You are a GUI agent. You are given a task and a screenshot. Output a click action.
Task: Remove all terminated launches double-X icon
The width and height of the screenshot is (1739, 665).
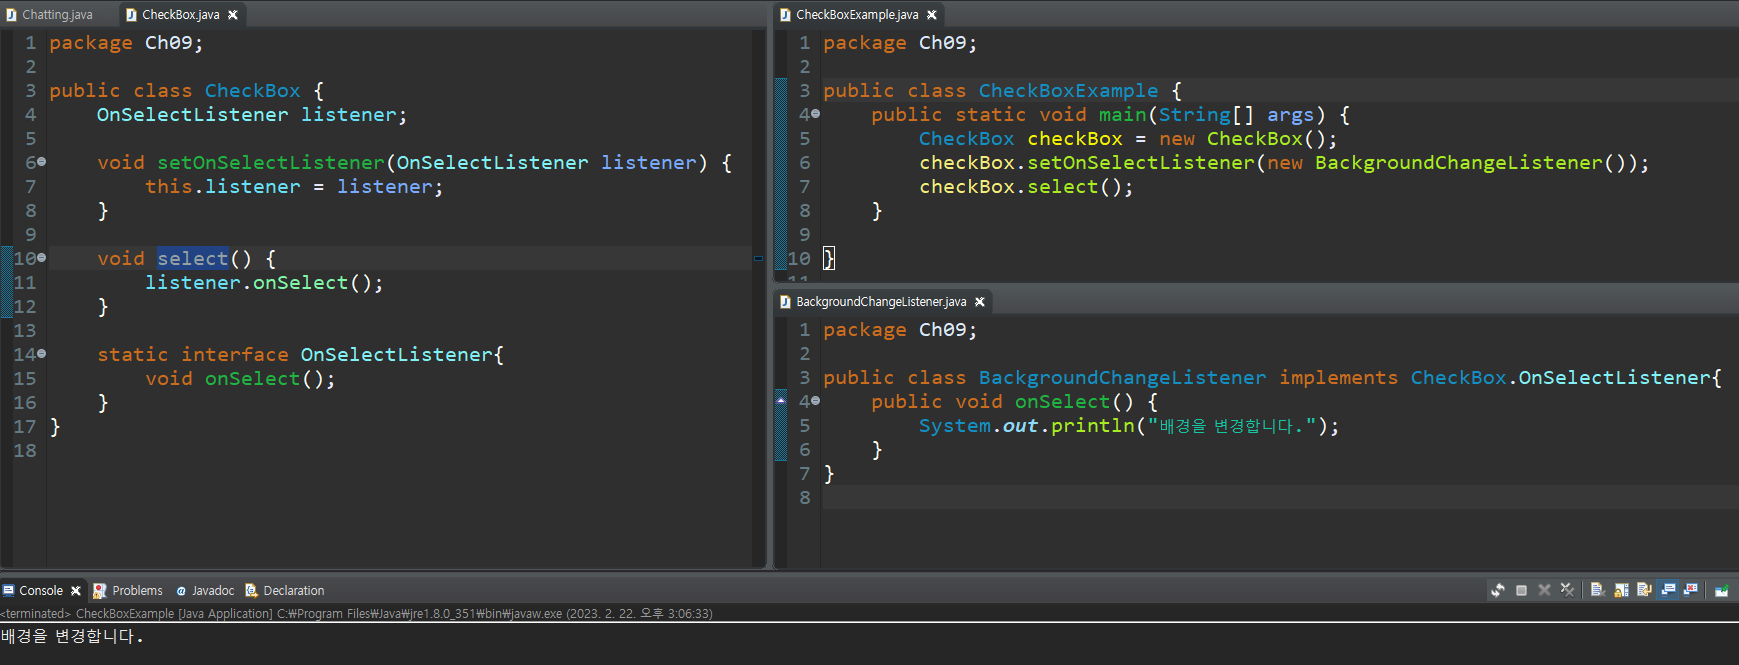1567,590
